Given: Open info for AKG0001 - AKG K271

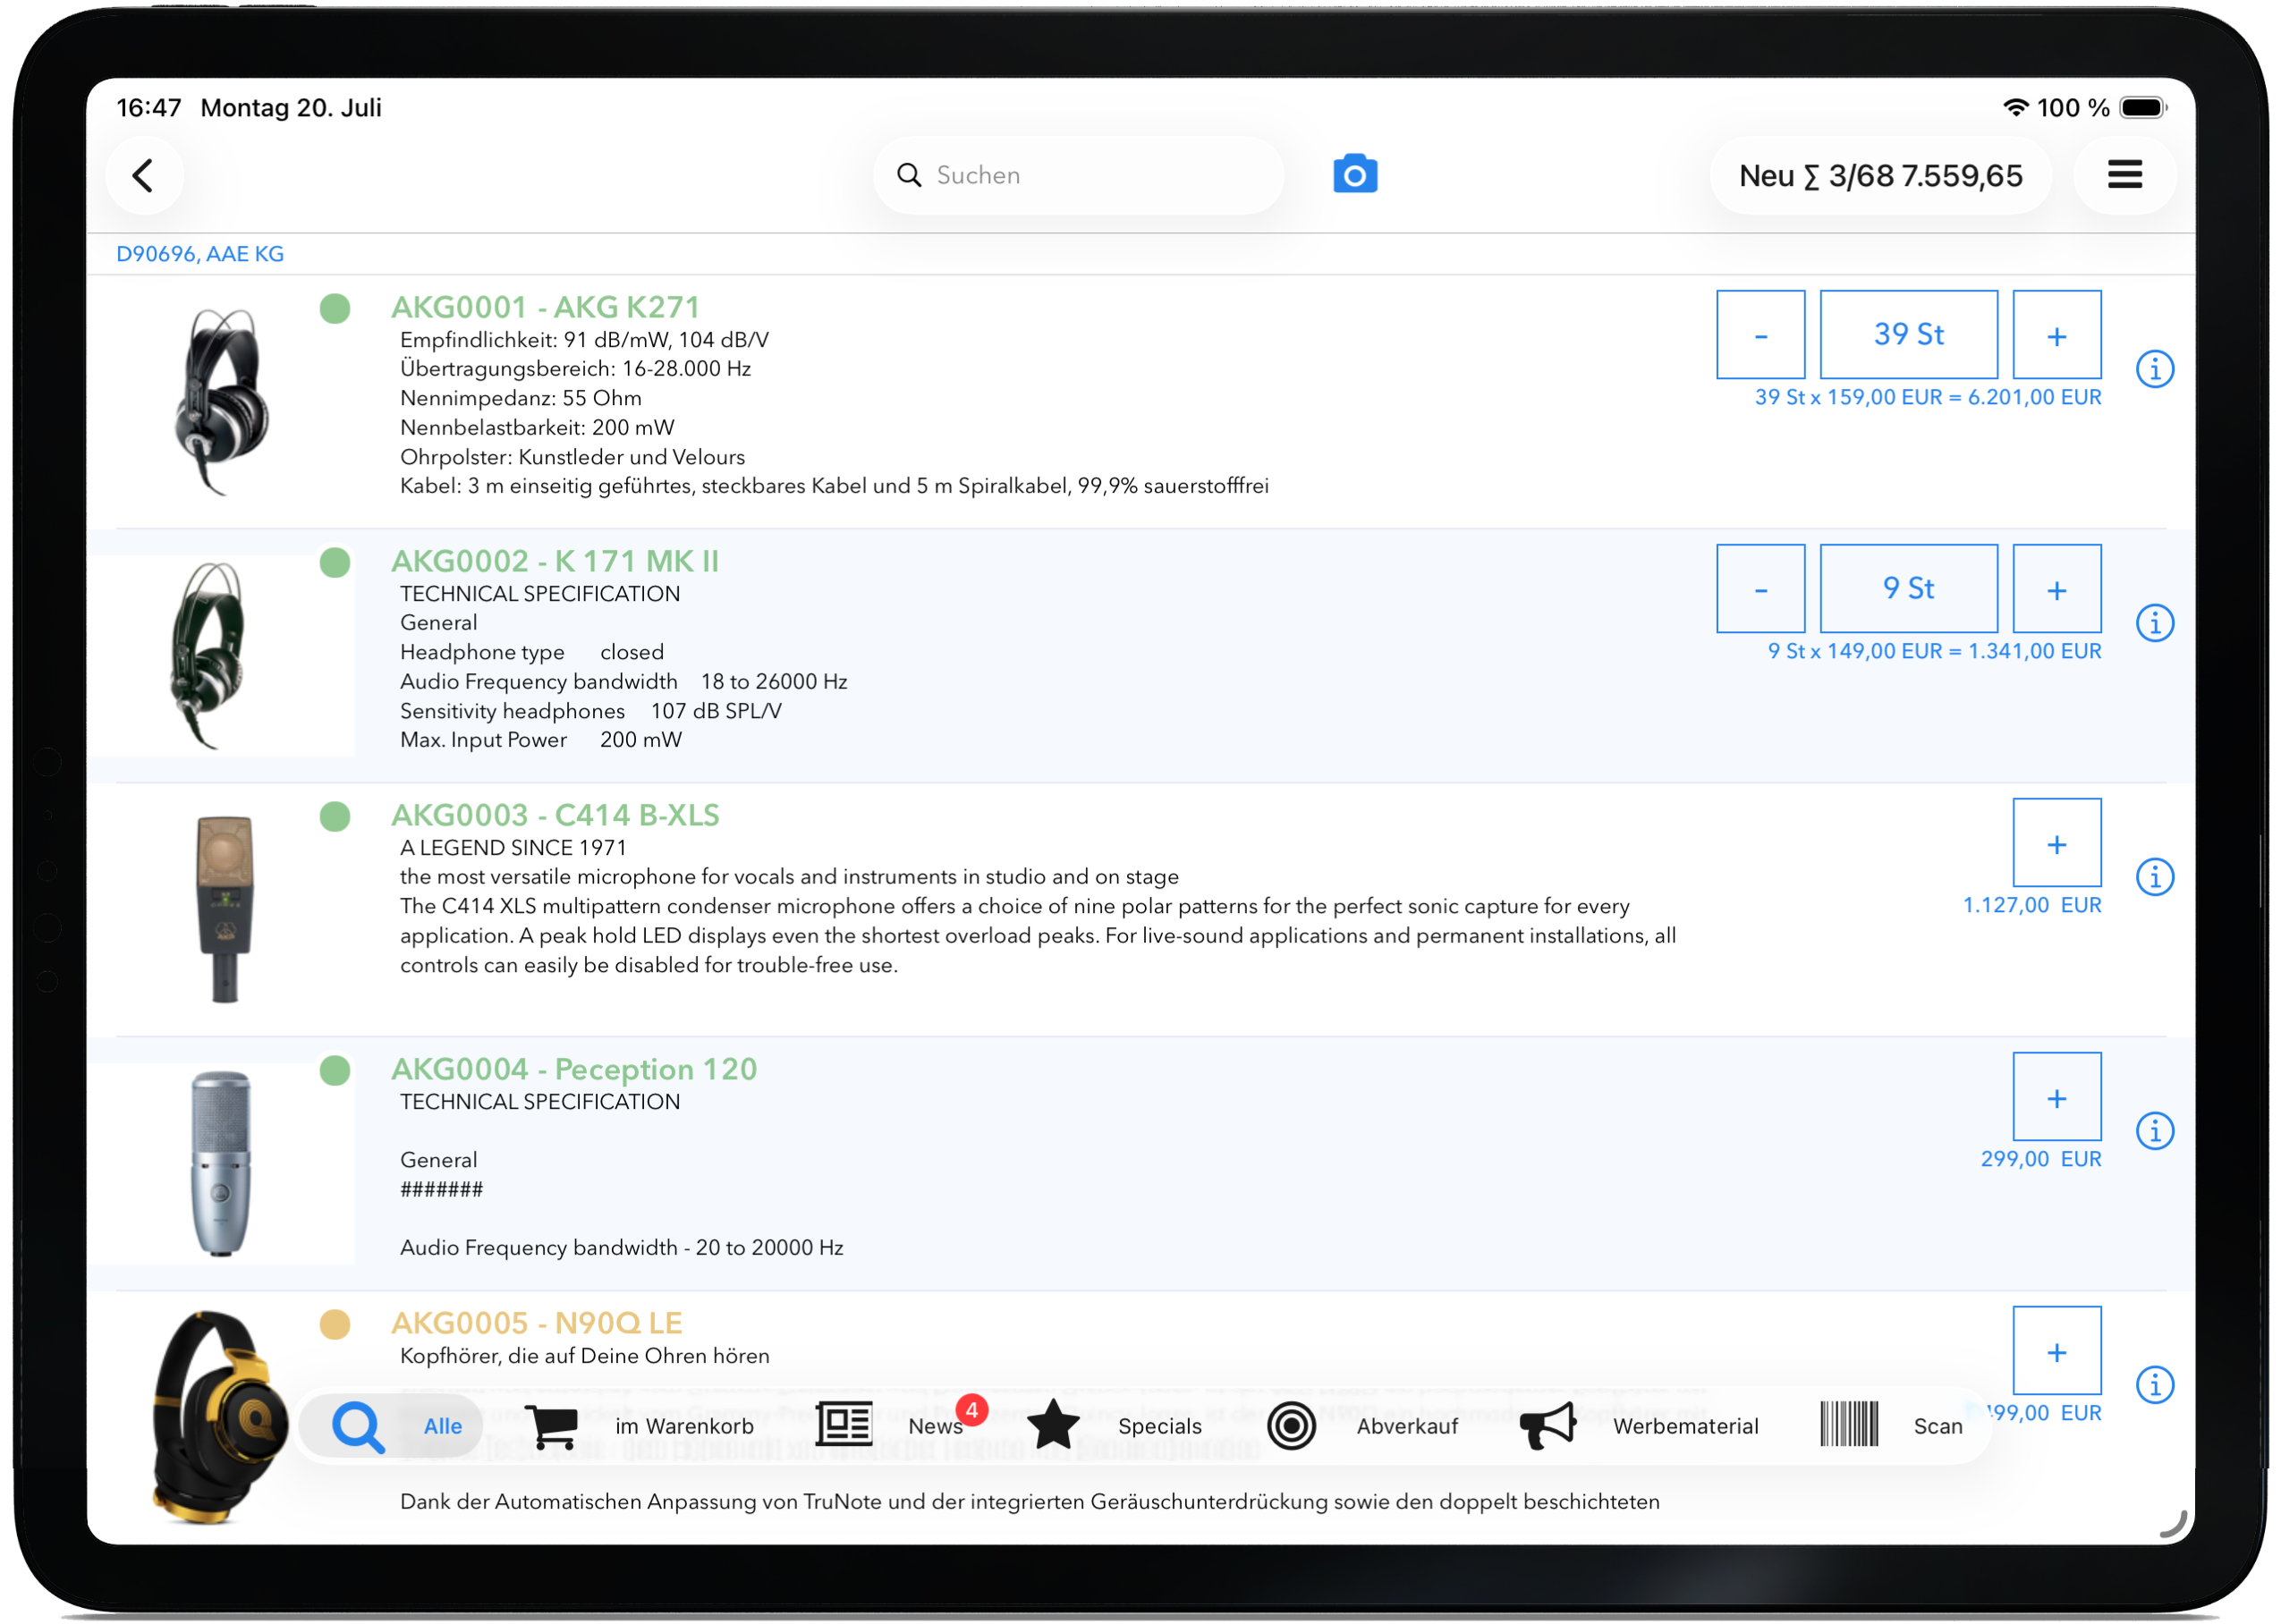Looking at the screenshot, I should point(2155,369).
